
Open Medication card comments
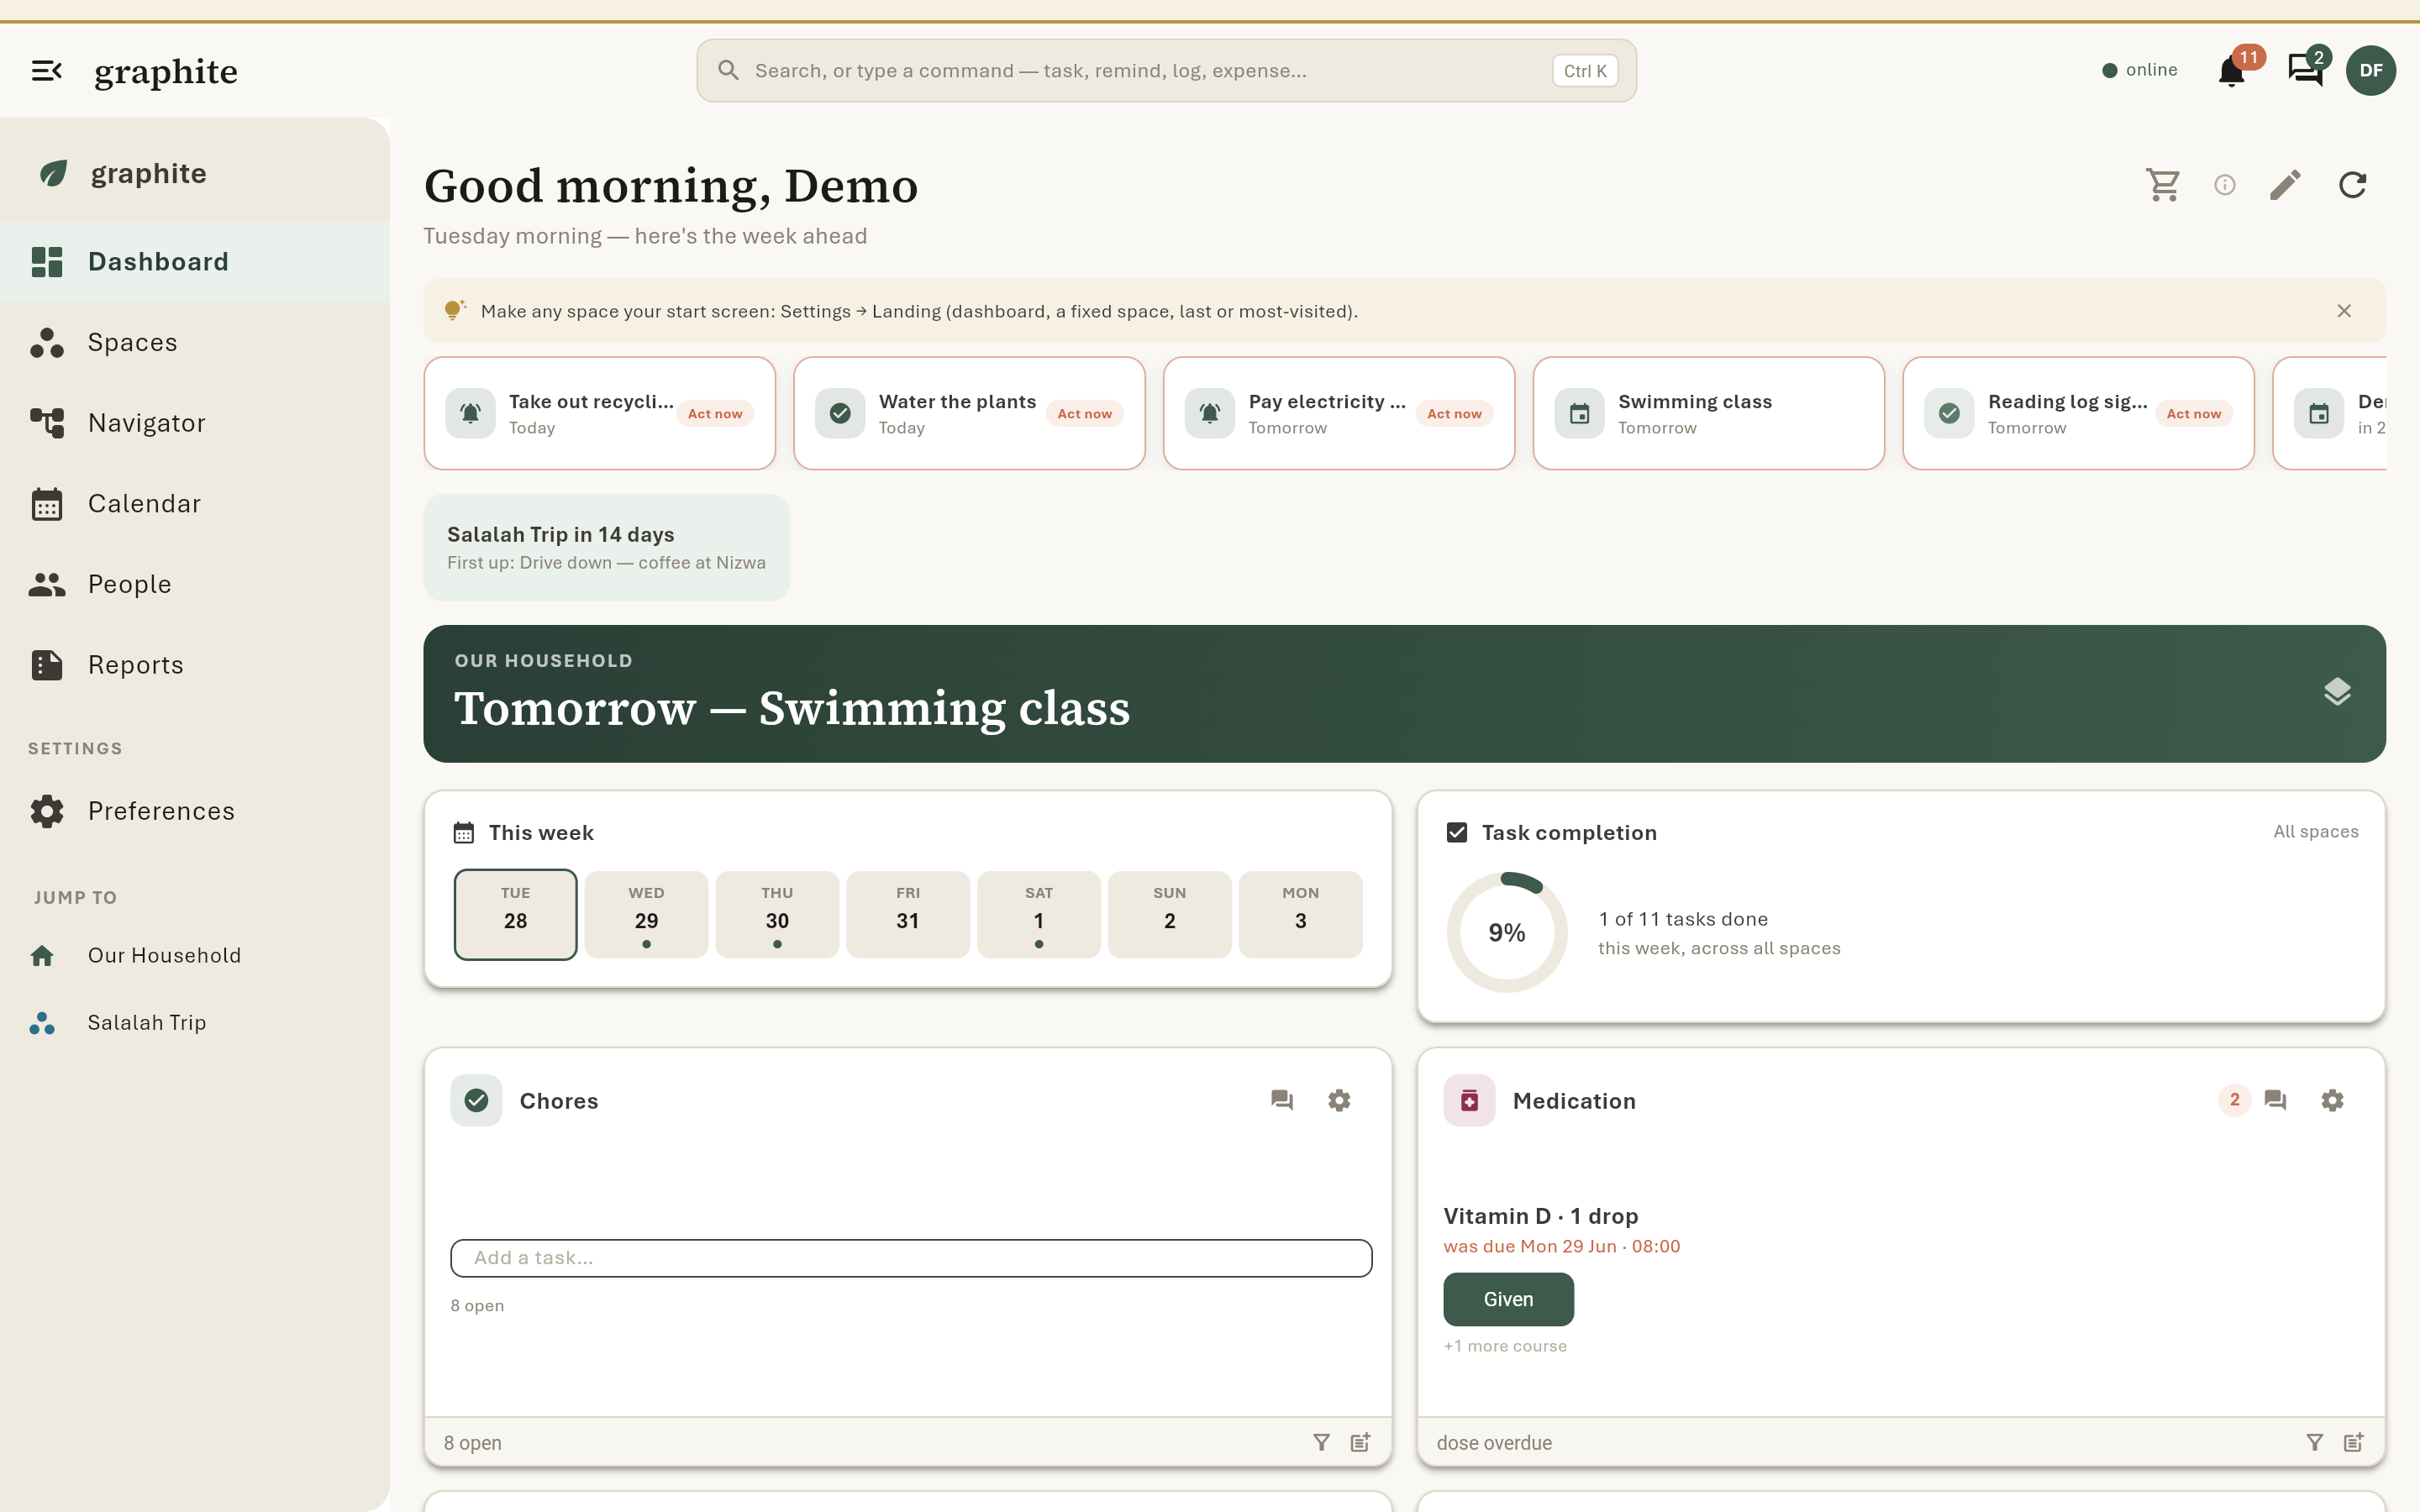(x=2275, y=1100)
